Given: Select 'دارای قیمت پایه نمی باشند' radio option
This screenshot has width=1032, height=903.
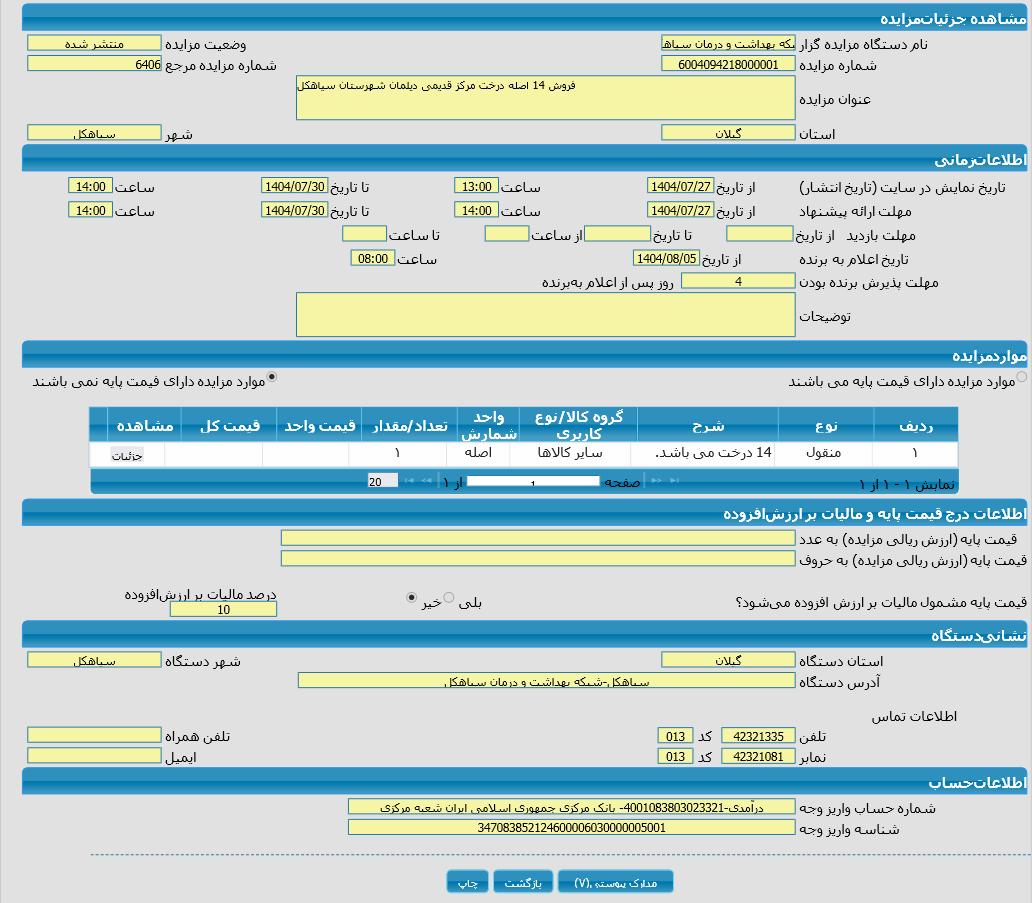Looking at the screenshot, I should point(272,378).
